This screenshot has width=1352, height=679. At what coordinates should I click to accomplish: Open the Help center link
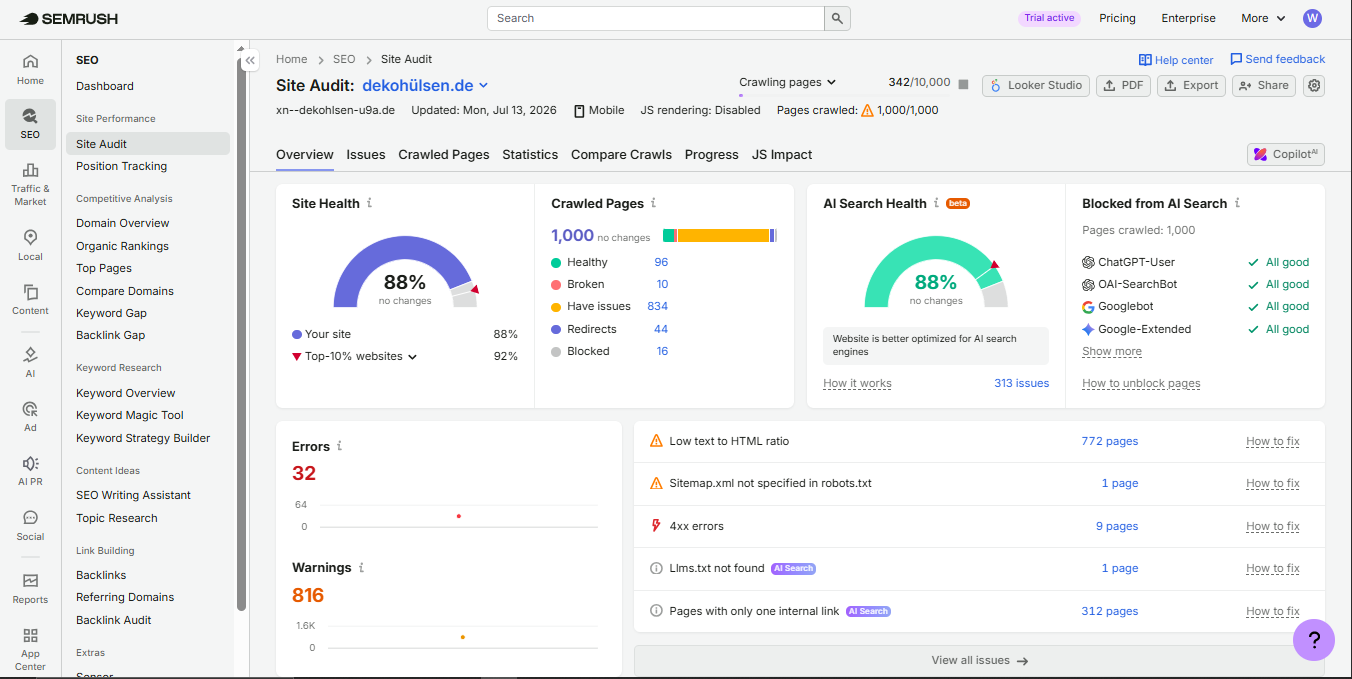(x=1176, y=60)
